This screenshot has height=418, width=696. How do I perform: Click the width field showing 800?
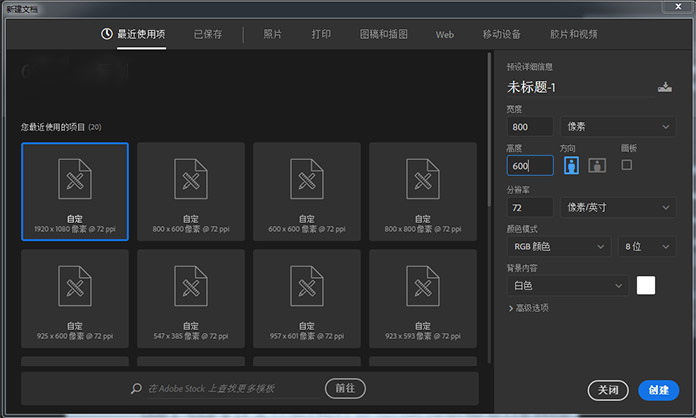pos(530,127)
